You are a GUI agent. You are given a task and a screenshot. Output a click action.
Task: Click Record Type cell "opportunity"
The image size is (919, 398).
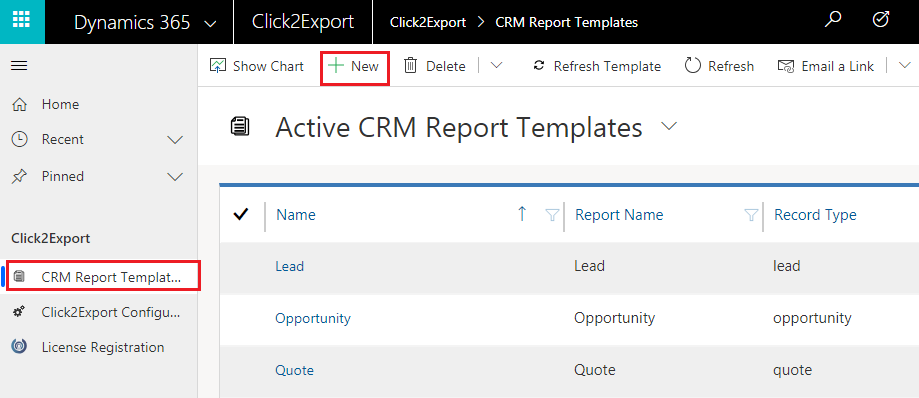(812, 318)
